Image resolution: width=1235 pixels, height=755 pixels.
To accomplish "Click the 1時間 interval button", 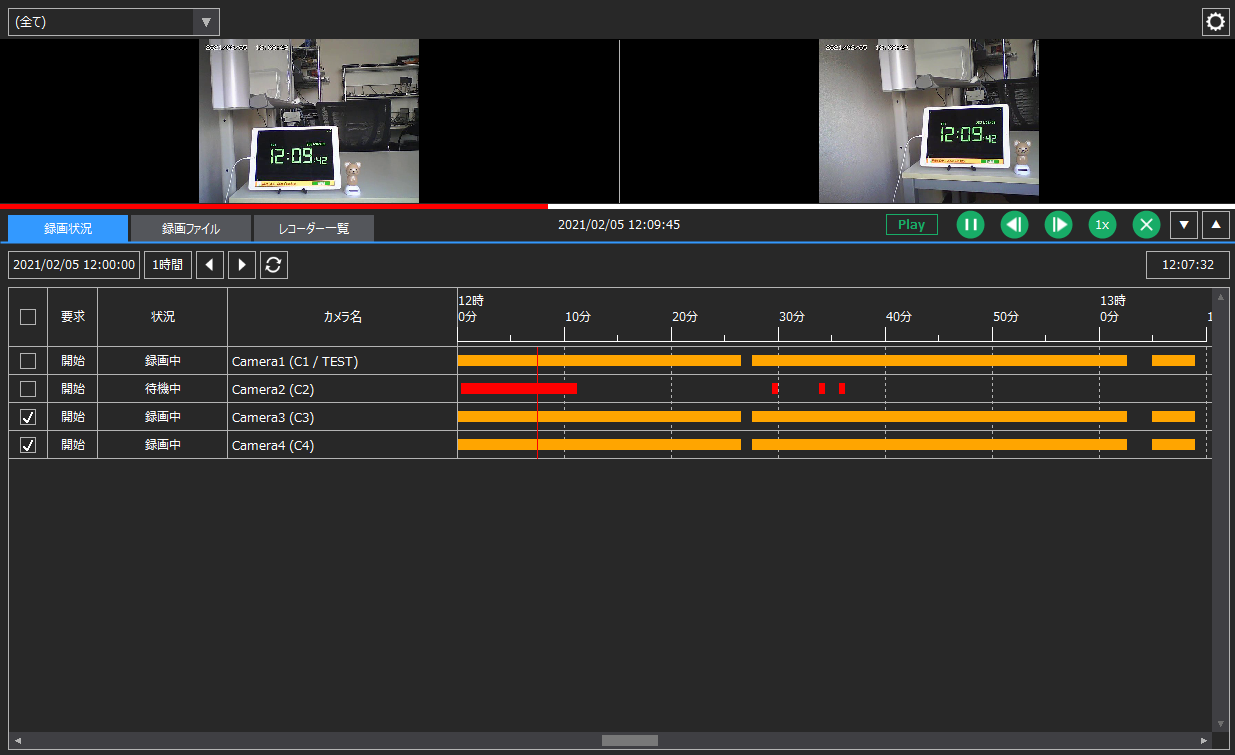I will pyautogui.click(x=167, y=264).
